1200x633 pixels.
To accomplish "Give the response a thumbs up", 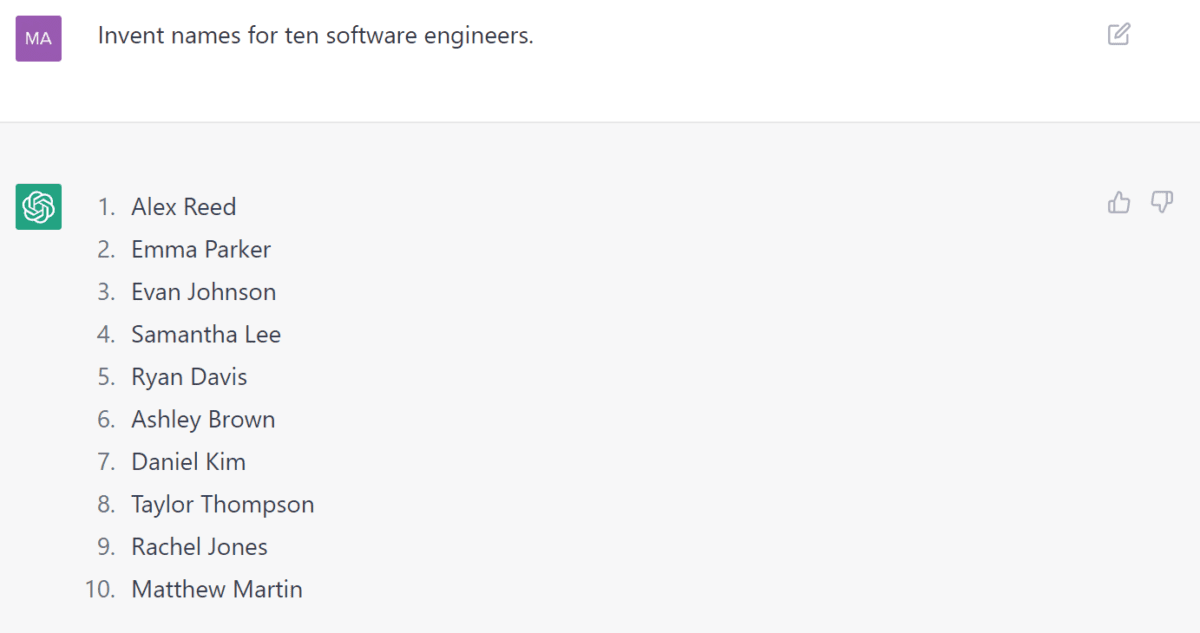I will pos(1119,203).
